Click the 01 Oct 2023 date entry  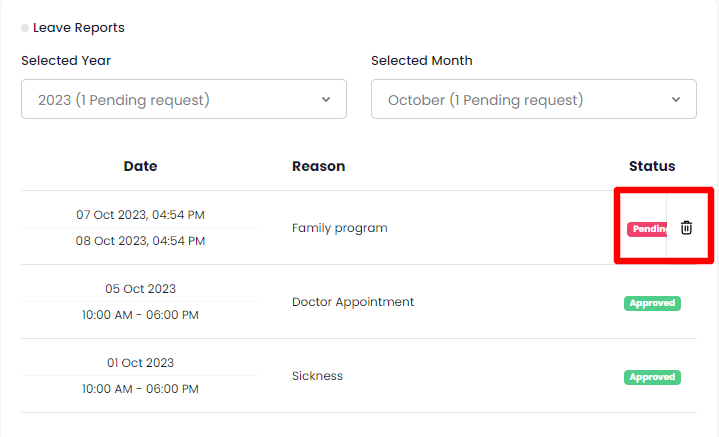click(x=140, y=363)
